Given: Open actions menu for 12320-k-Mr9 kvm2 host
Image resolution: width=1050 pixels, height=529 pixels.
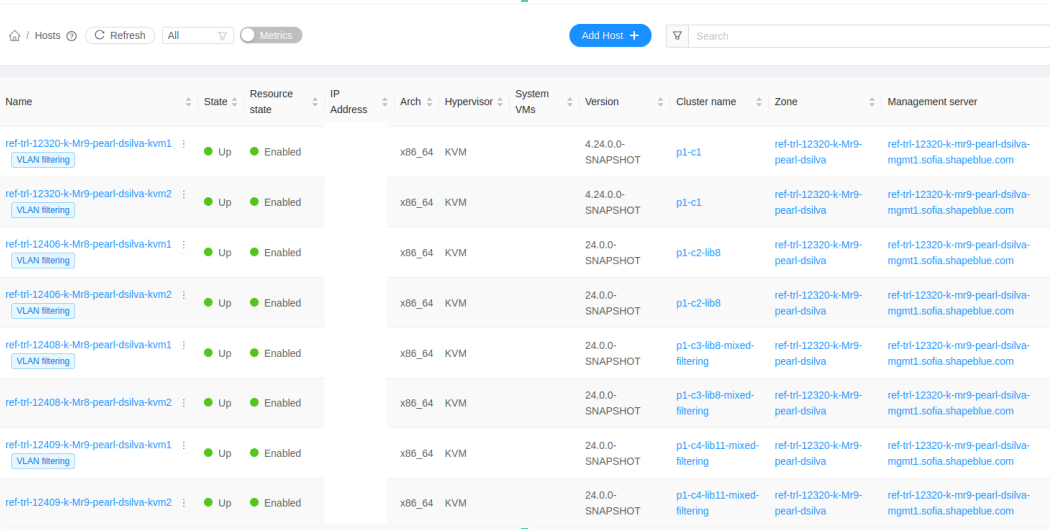Looking at the screenshot, I should 184,194.
